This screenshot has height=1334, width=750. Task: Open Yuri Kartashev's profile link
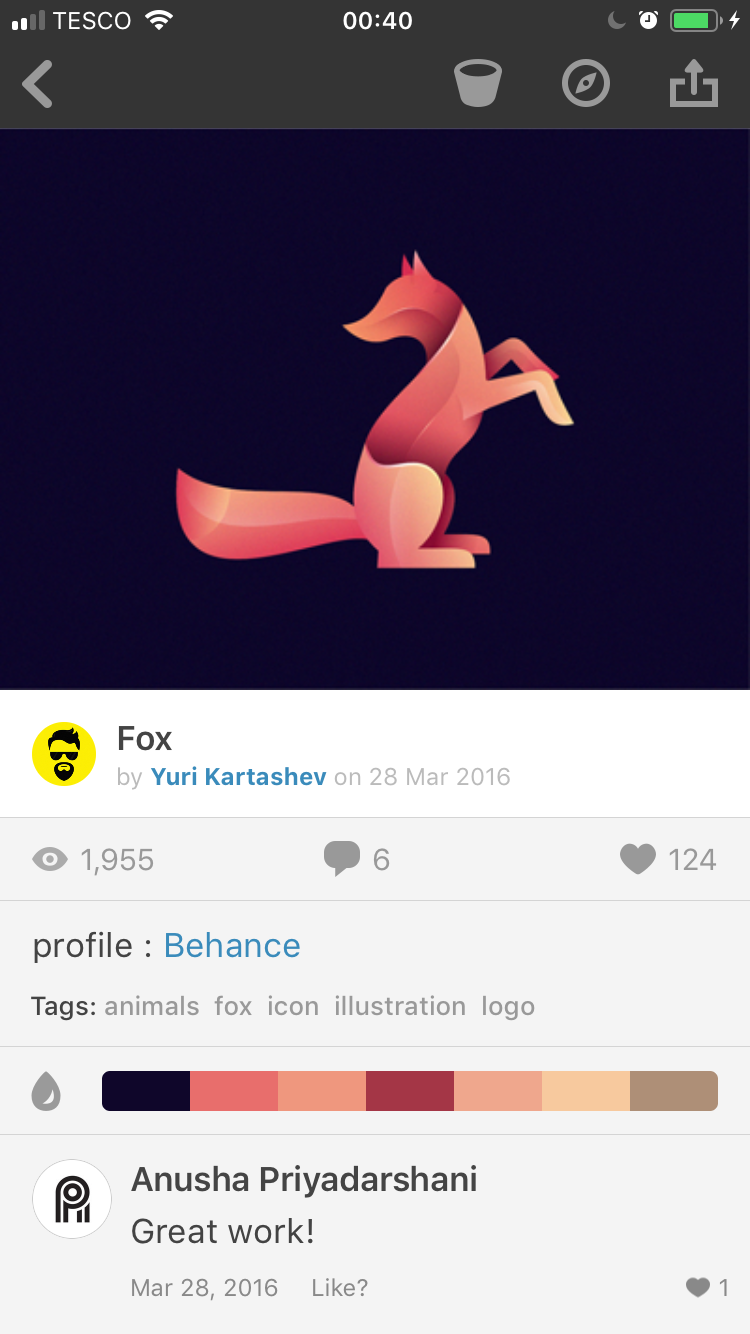(x=238, y=776)
